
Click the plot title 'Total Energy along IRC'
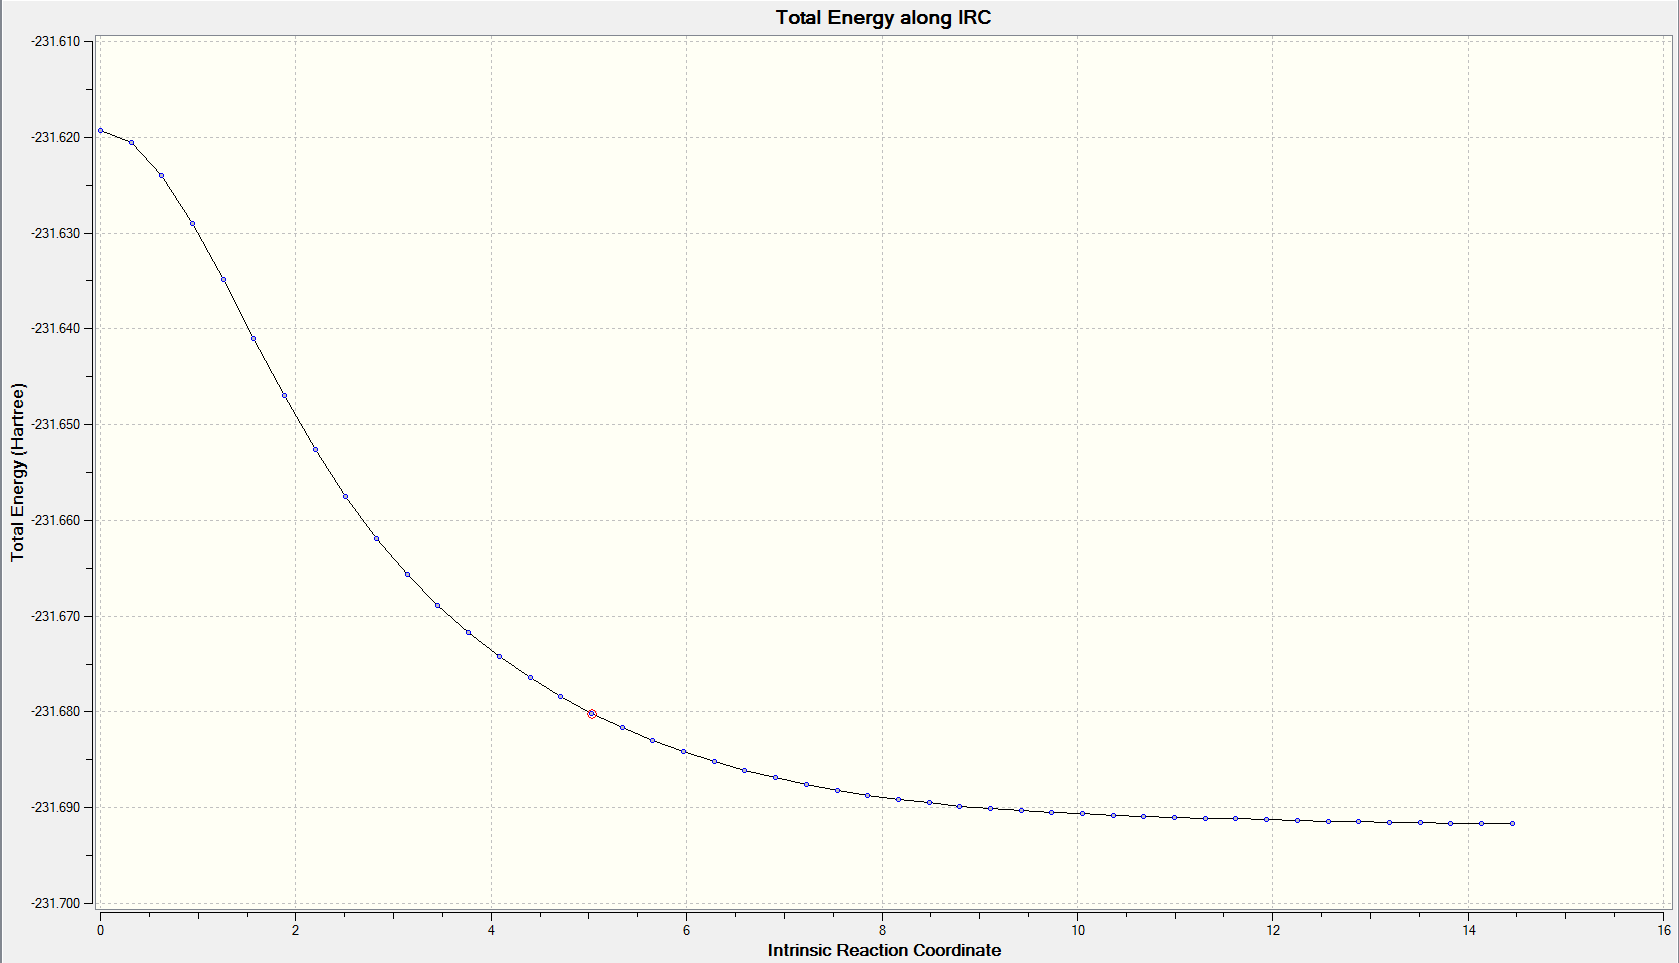[x=883, y=18]
